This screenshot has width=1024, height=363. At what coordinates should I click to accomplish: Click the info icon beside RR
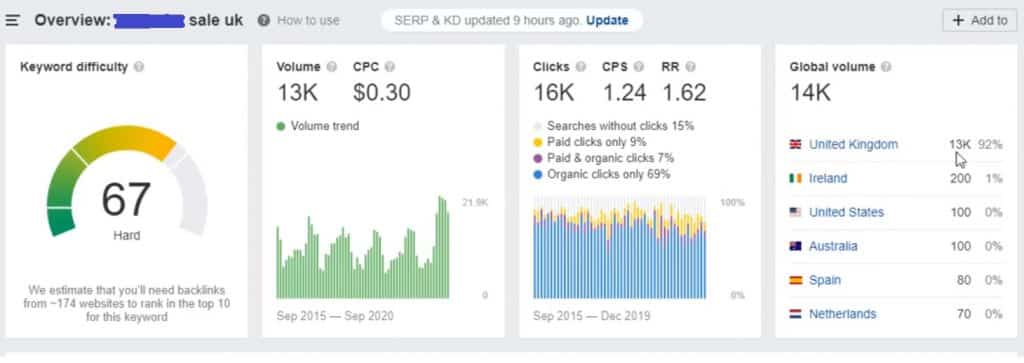690,67
